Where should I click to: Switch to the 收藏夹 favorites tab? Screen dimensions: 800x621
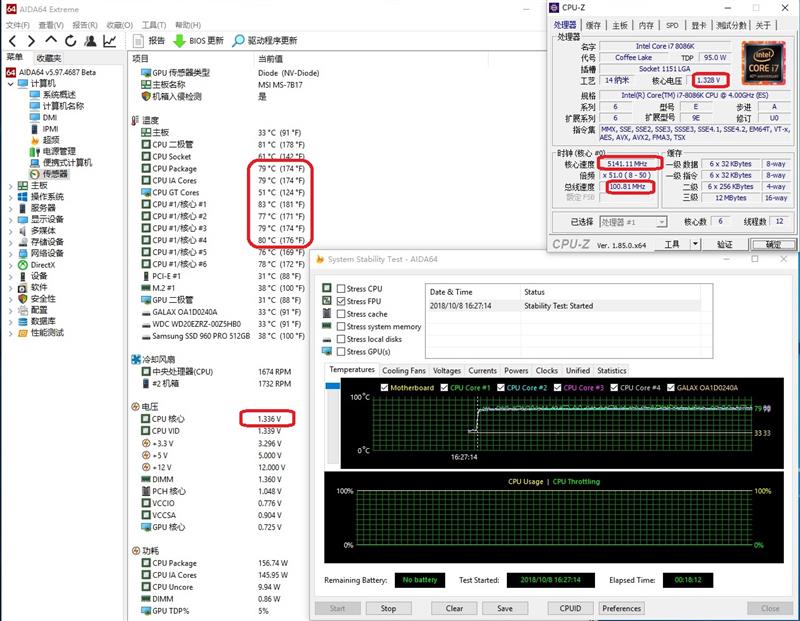coord(49,58)
